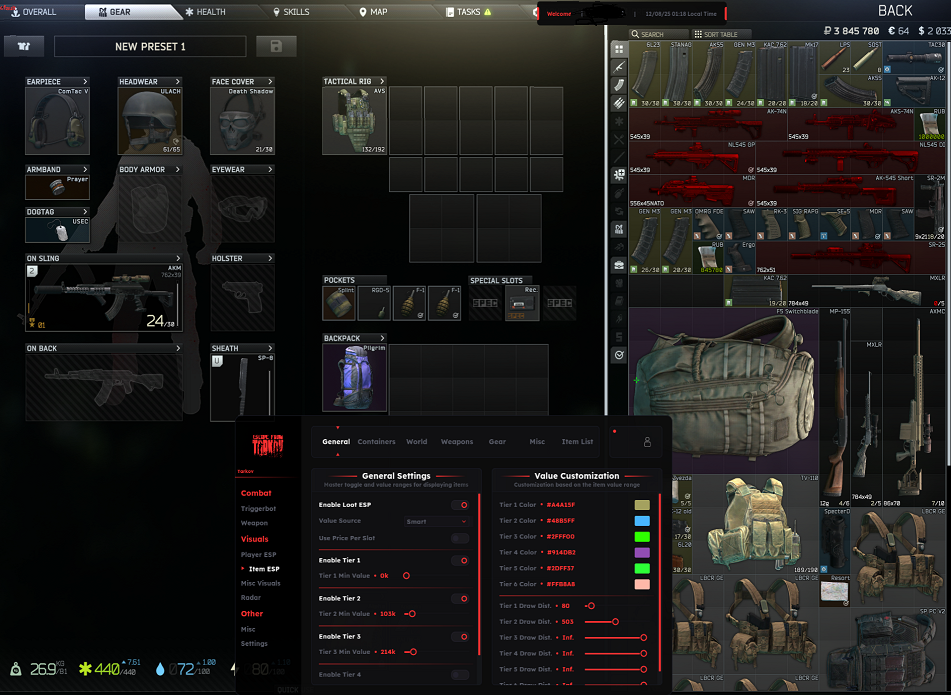Screen dimensions: 951x695
Task: Filter the stash by weapons rifle icon
Action: pyautogui.click(x=619, y=66)
